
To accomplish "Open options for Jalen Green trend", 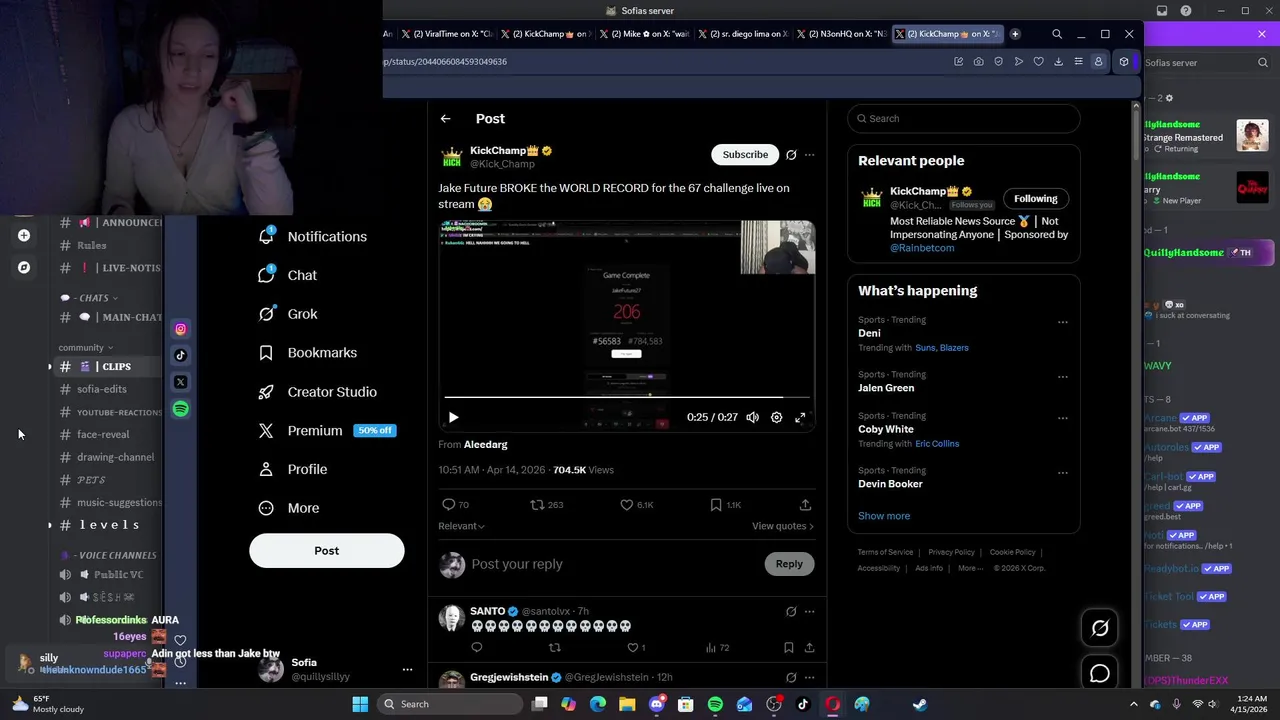I will coord(1062,377).
